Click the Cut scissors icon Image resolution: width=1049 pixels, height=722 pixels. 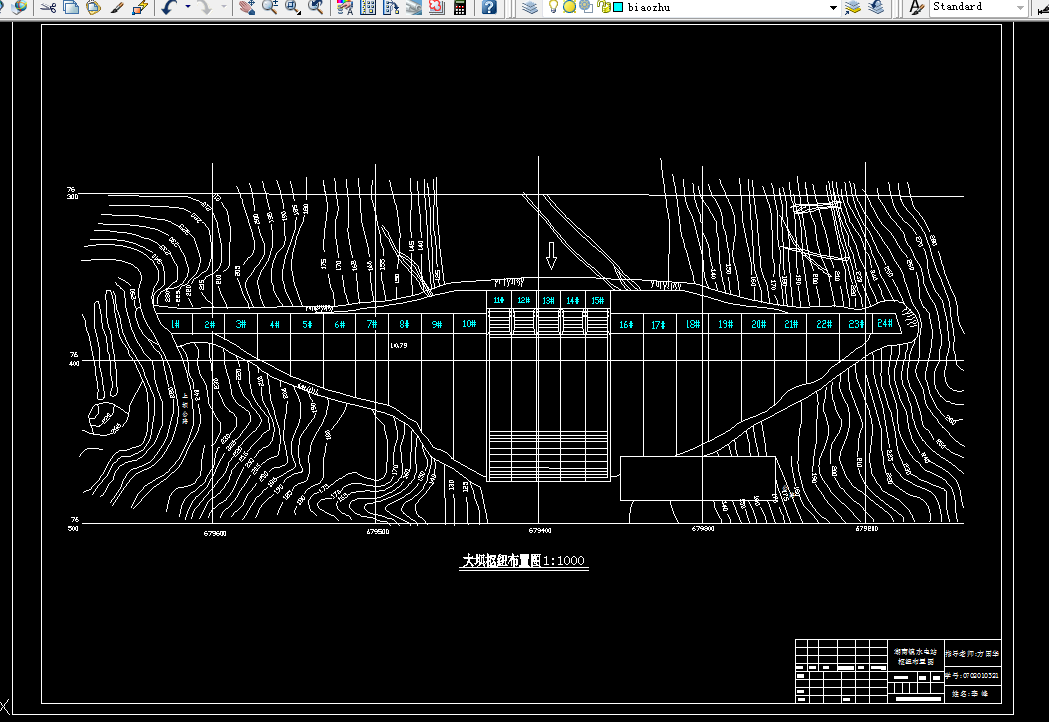click(x=48, y=7)
